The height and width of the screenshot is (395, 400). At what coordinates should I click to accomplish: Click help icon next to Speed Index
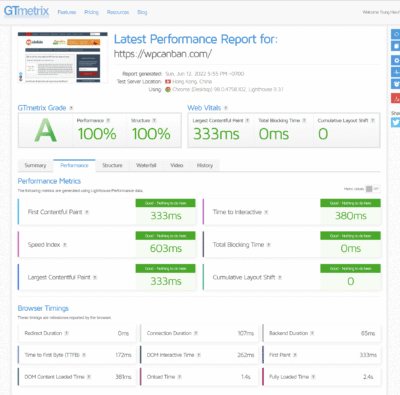coord(65,245)
